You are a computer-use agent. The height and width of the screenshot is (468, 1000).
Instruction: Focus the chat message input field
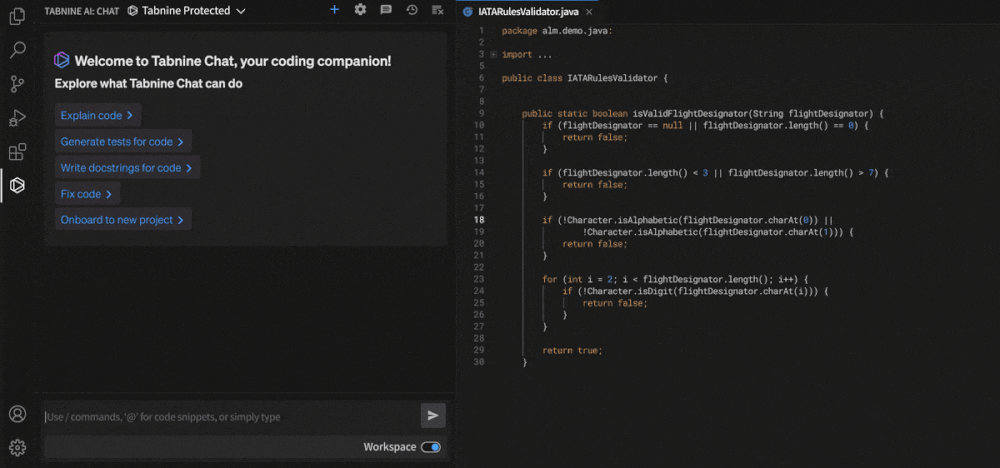pyautogui.click(x=230, y=417)
